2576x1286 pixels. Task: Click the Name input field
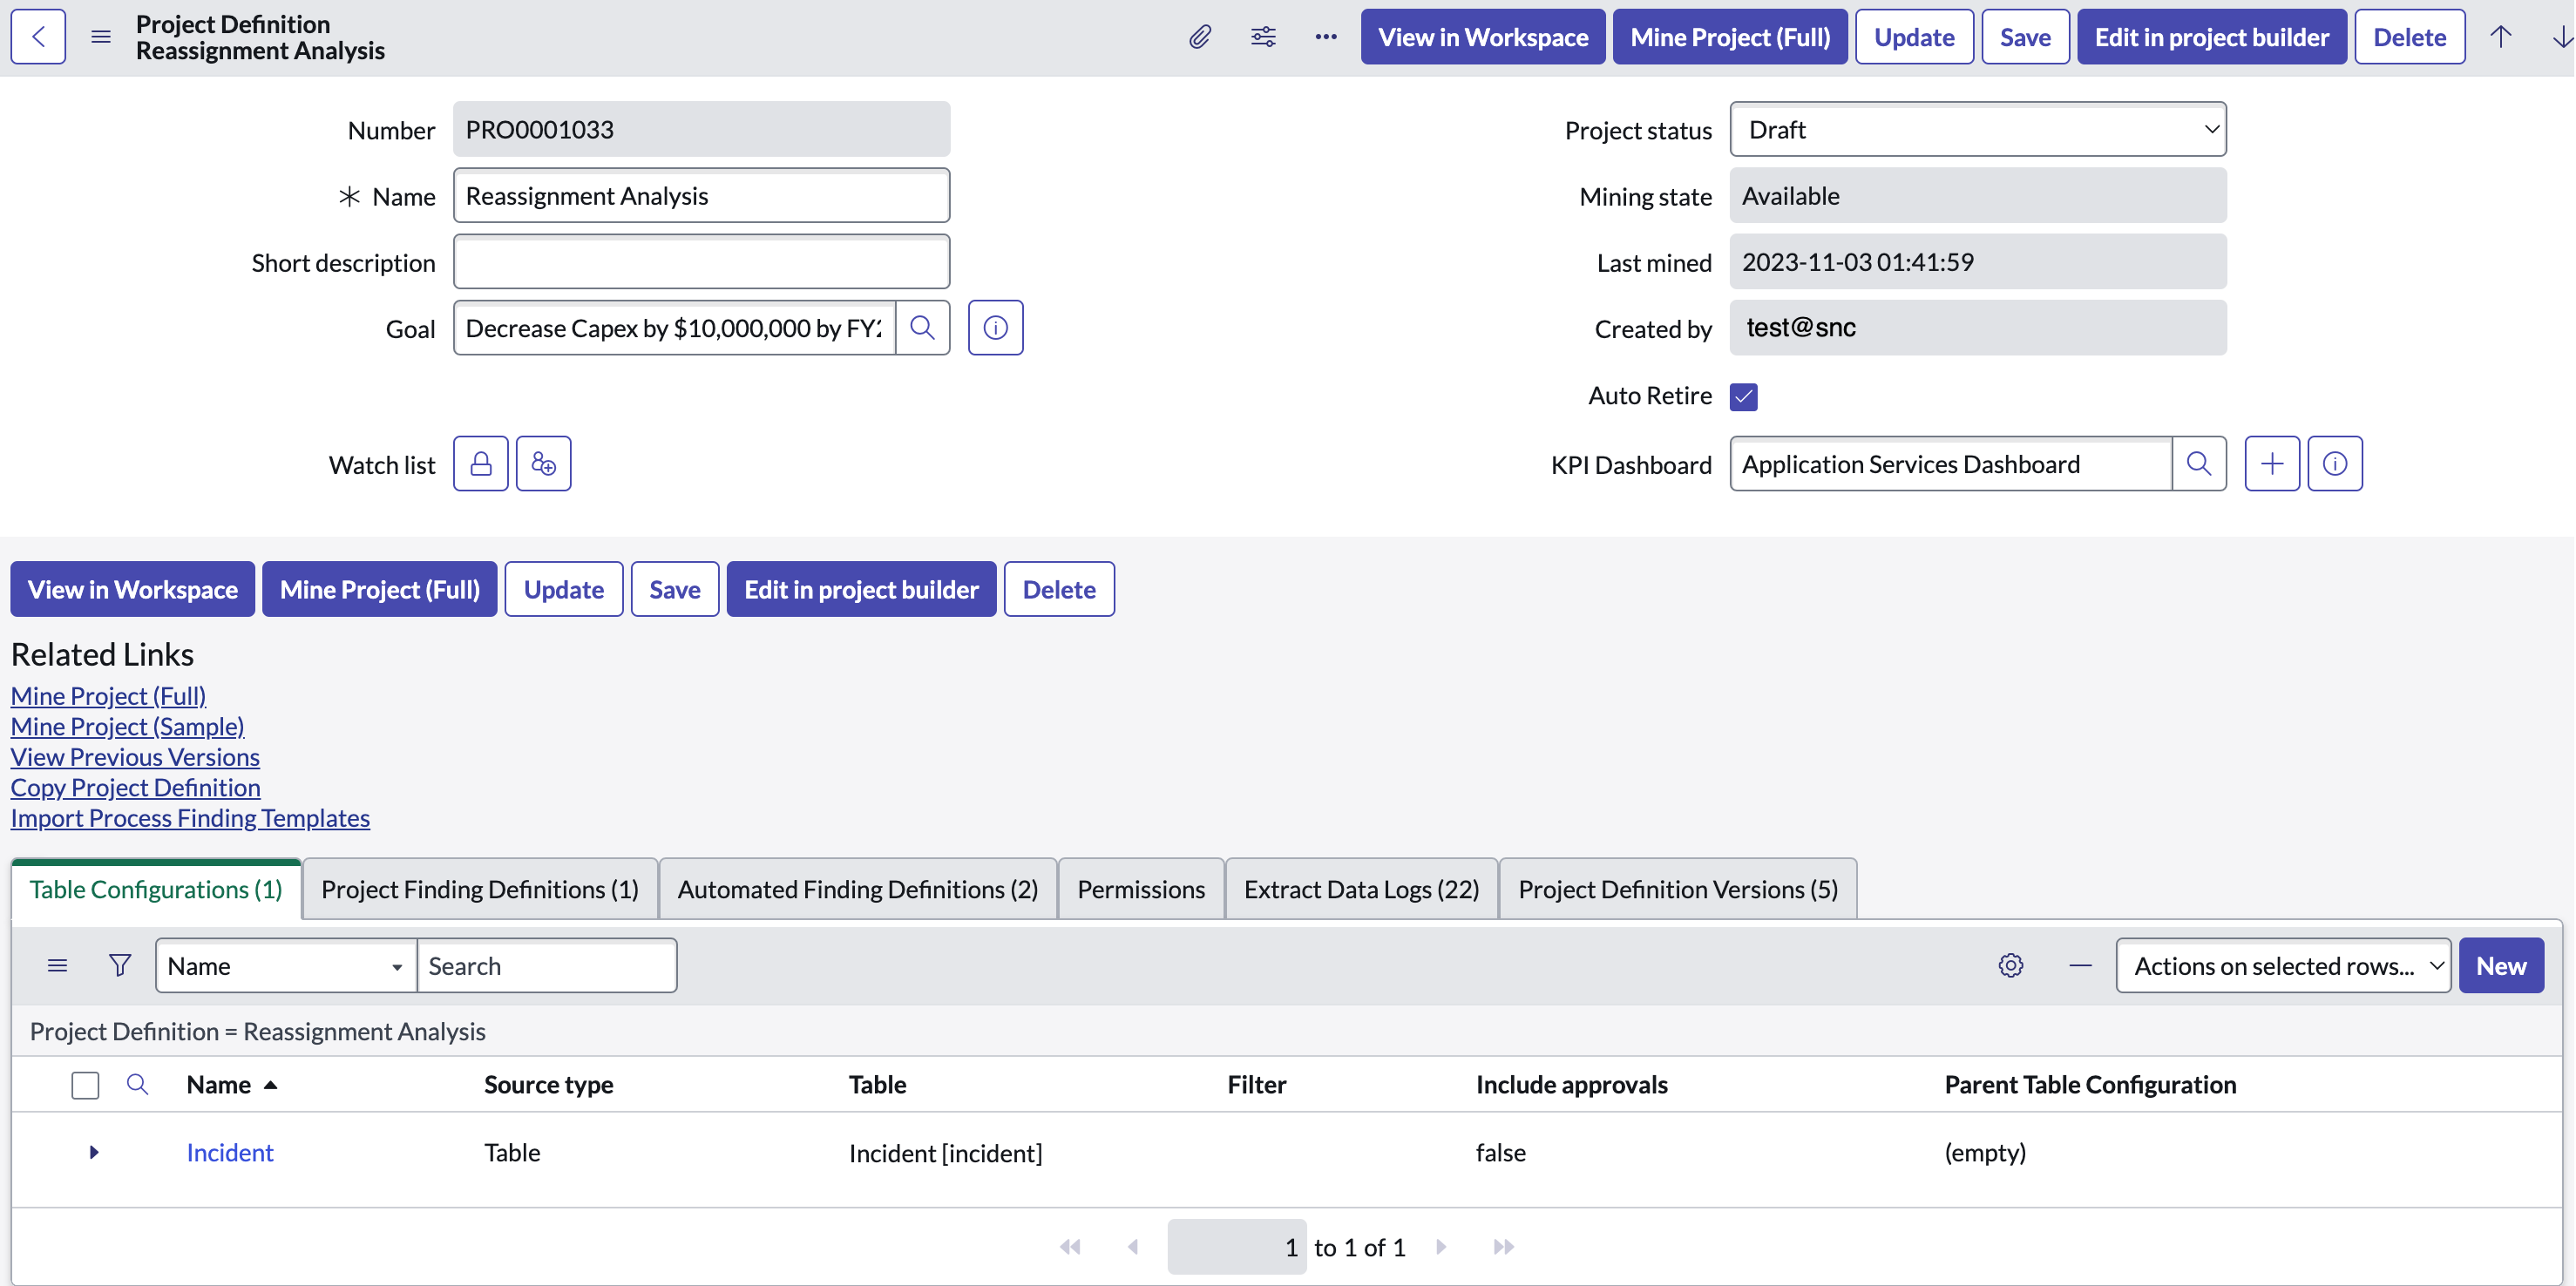(701, 195)
